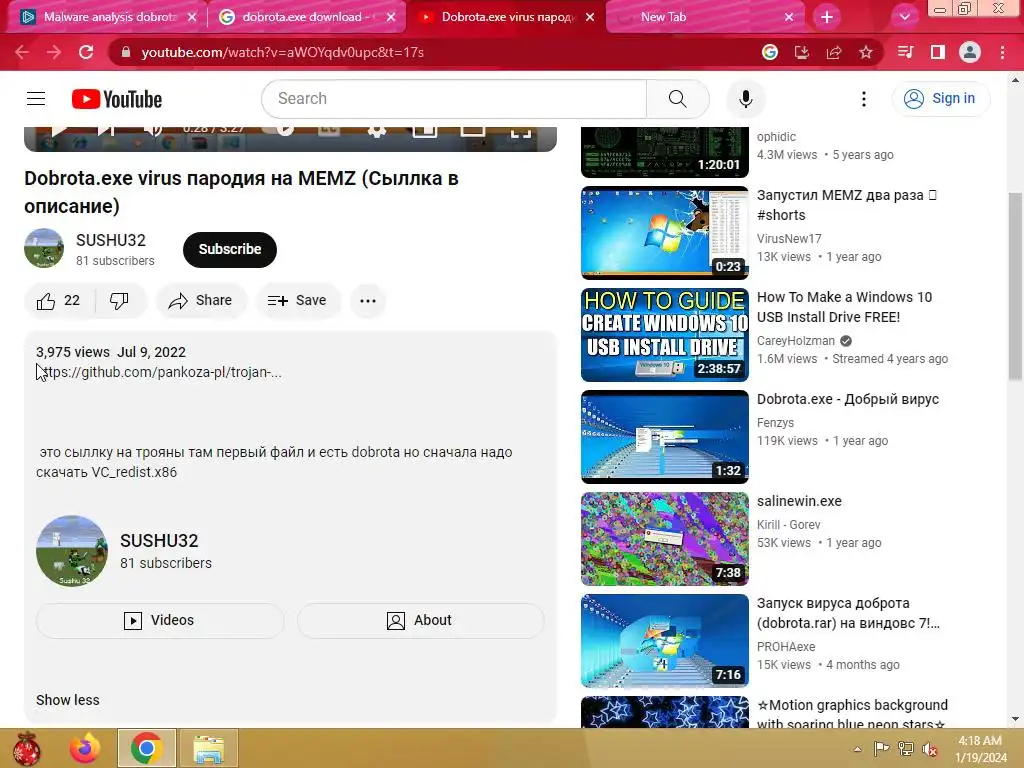1024x768 pixels.
Task: Like the video with thumbs up
Action: coord(58,300)
